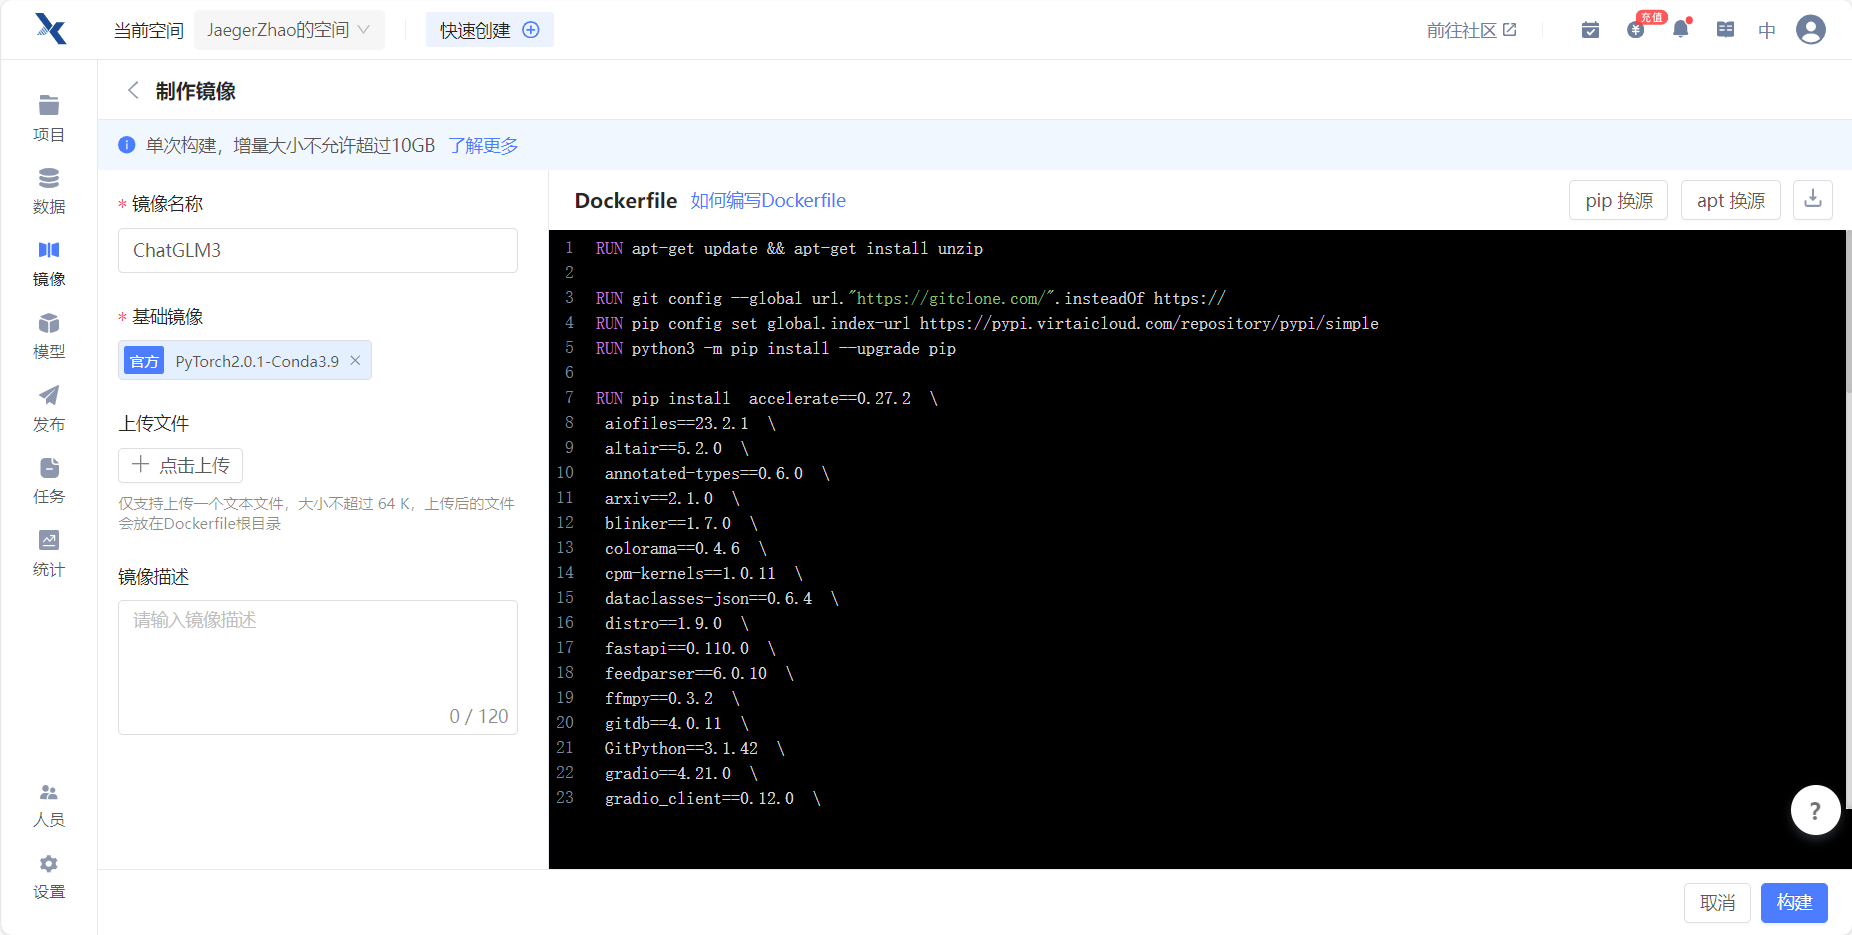
Task: Click the 'RUN python3 -m pip install --upgrade pip' line
Action: [x=775, y=348]
